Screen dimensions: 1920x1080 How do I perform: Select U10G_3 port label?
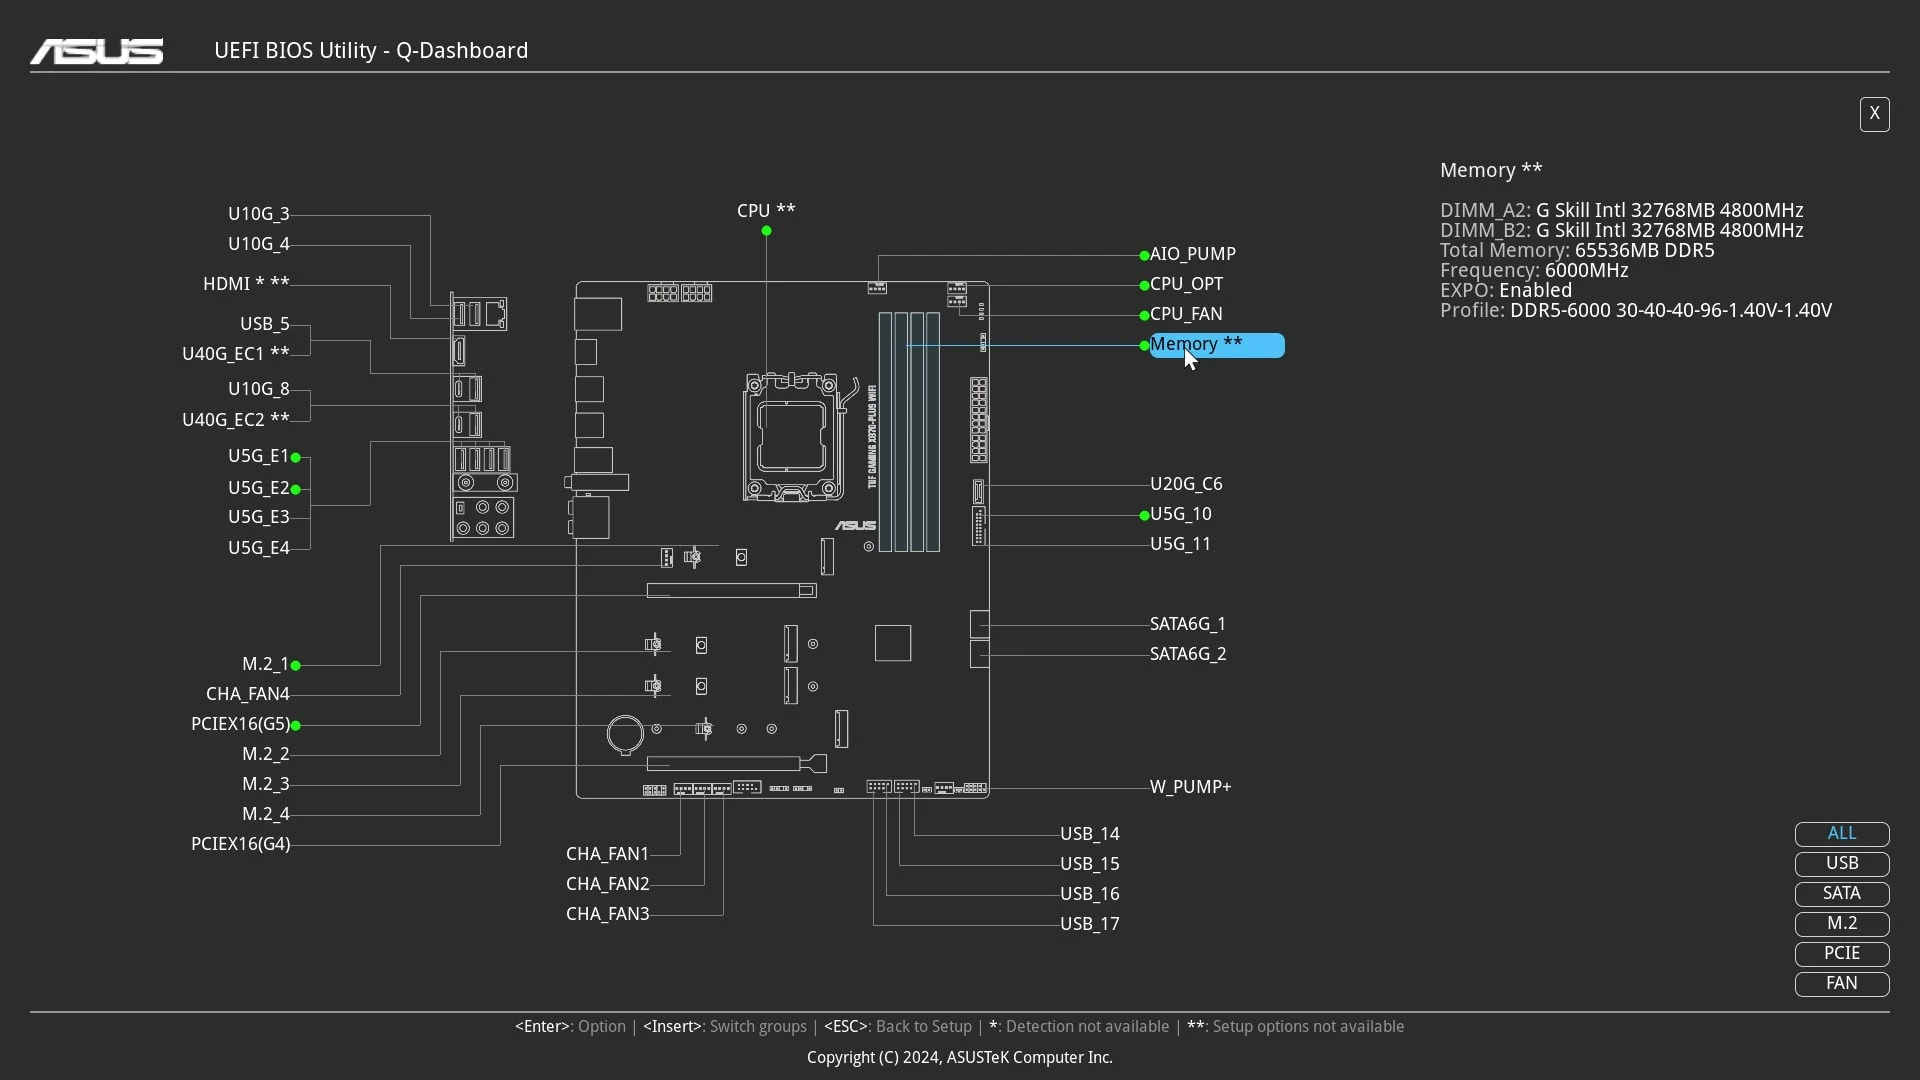pyautogui.click(x=258, y=214)
